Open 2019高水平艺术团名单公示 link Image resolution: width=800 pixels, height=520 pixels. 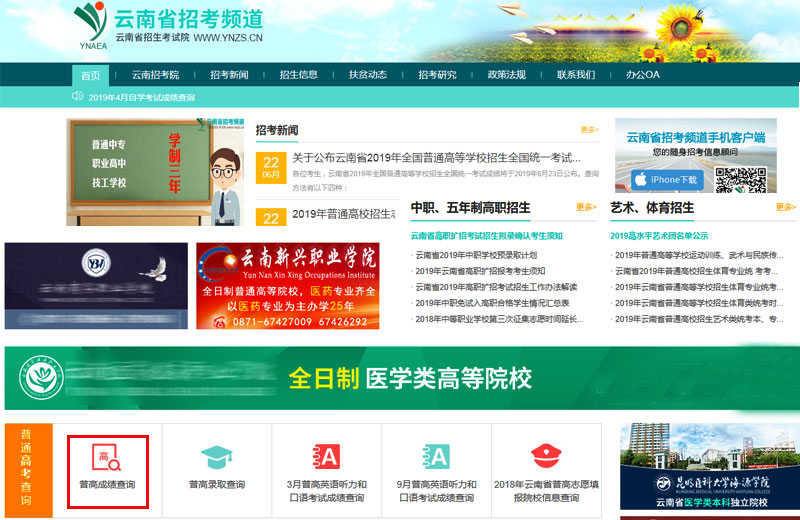click(x=659, y=236)
